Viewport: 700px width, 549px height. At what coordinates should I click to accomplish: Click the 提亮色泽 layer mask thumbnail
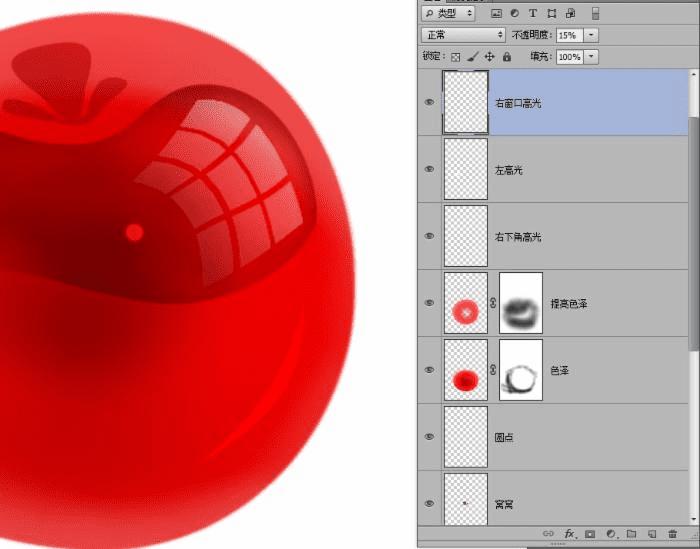click(521, 303)
